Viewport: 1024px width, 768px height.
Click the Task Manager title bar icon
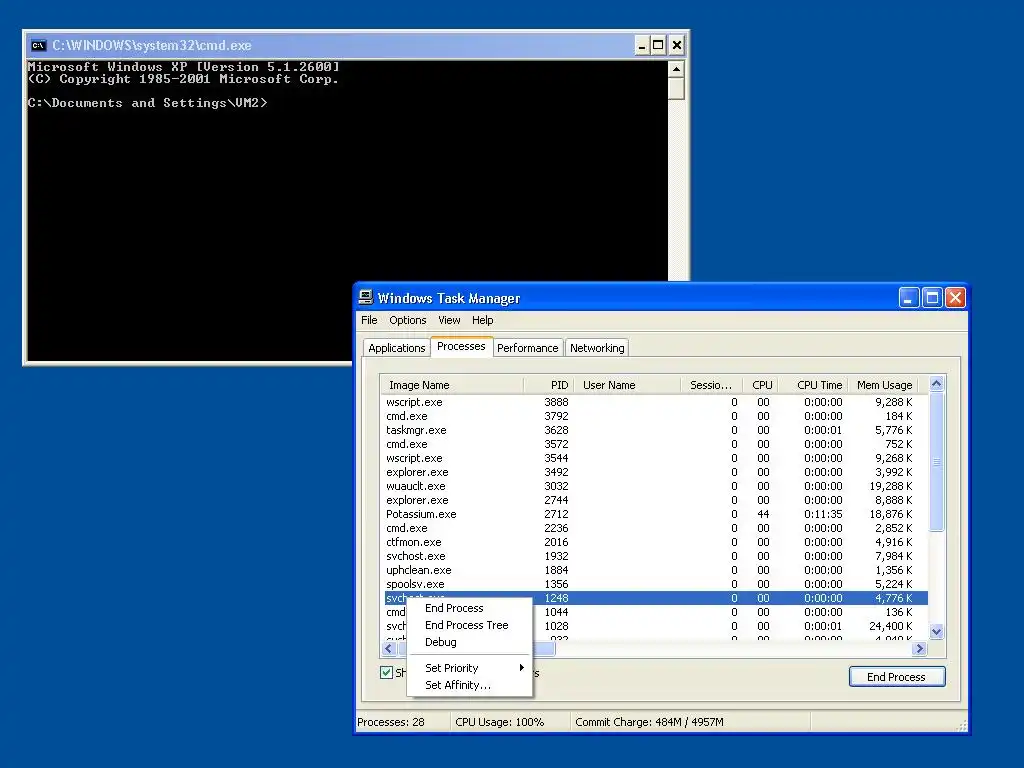[x=366, y=298]
